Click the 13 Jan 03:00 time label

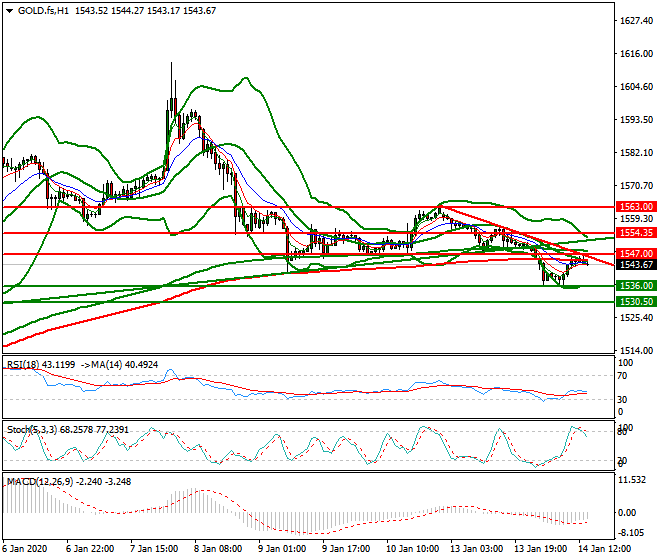(x=476, y=549)
